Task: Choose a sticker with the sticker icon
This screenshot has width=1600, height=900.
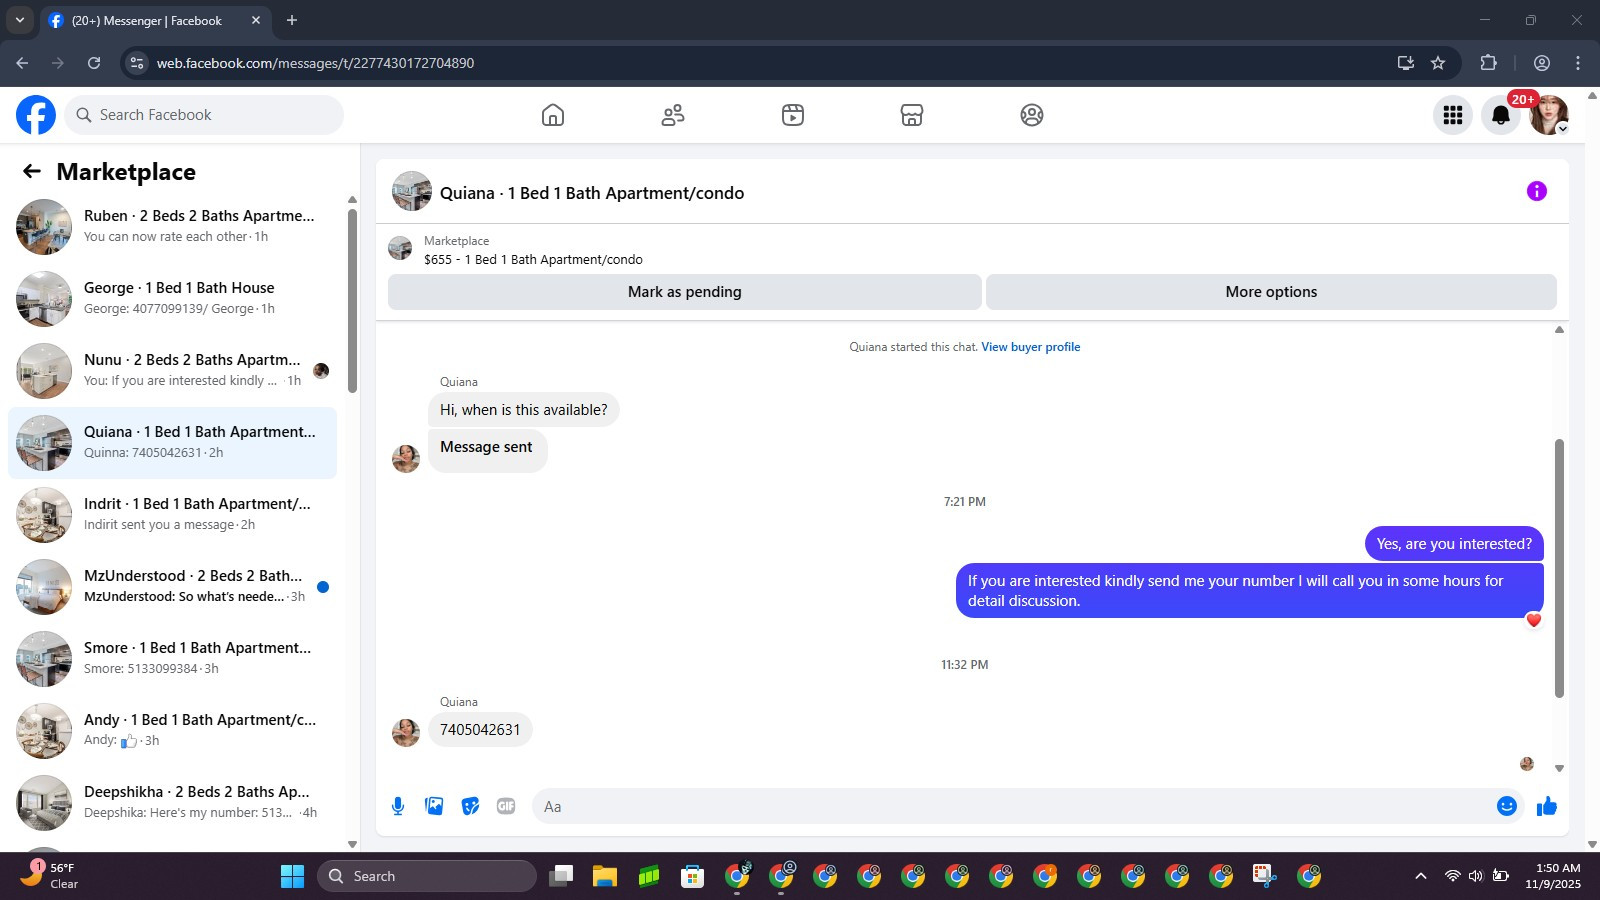Action: tap(470, 806)
